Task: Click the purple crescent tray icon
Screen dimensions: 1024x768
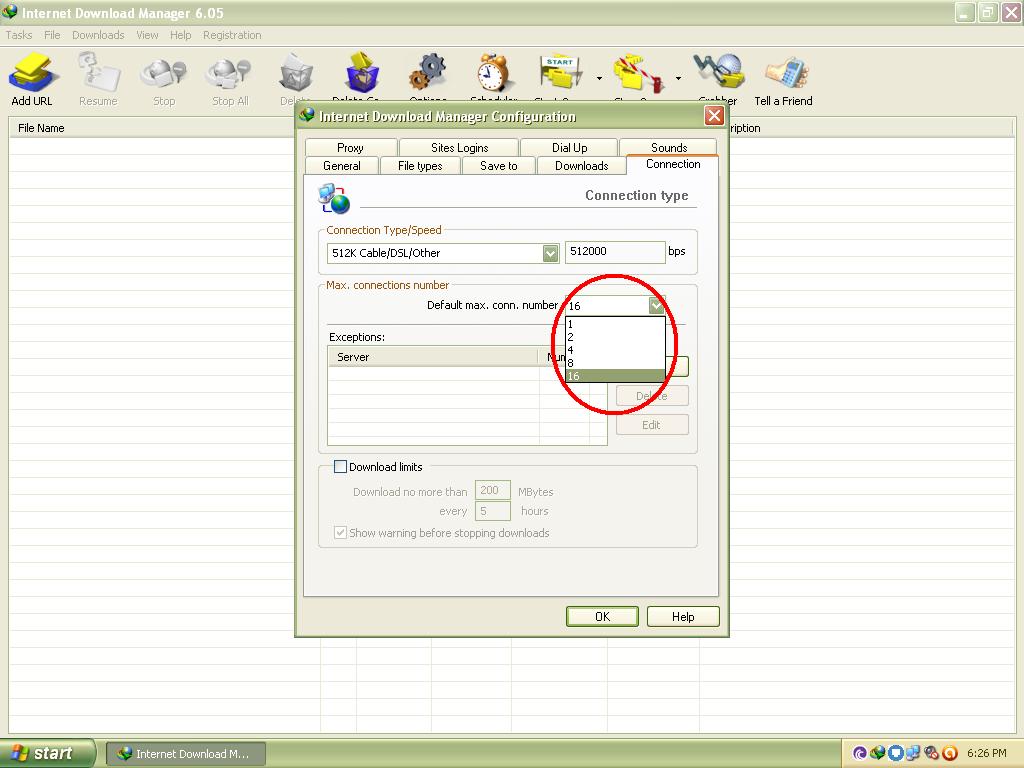Action: tap(859, 753)
